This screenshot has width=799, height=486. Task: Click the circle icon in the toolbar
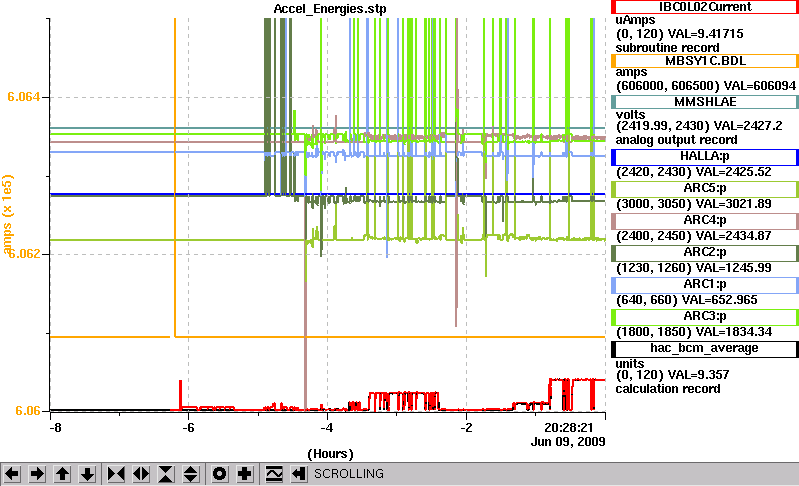click(x=220, y=474)
